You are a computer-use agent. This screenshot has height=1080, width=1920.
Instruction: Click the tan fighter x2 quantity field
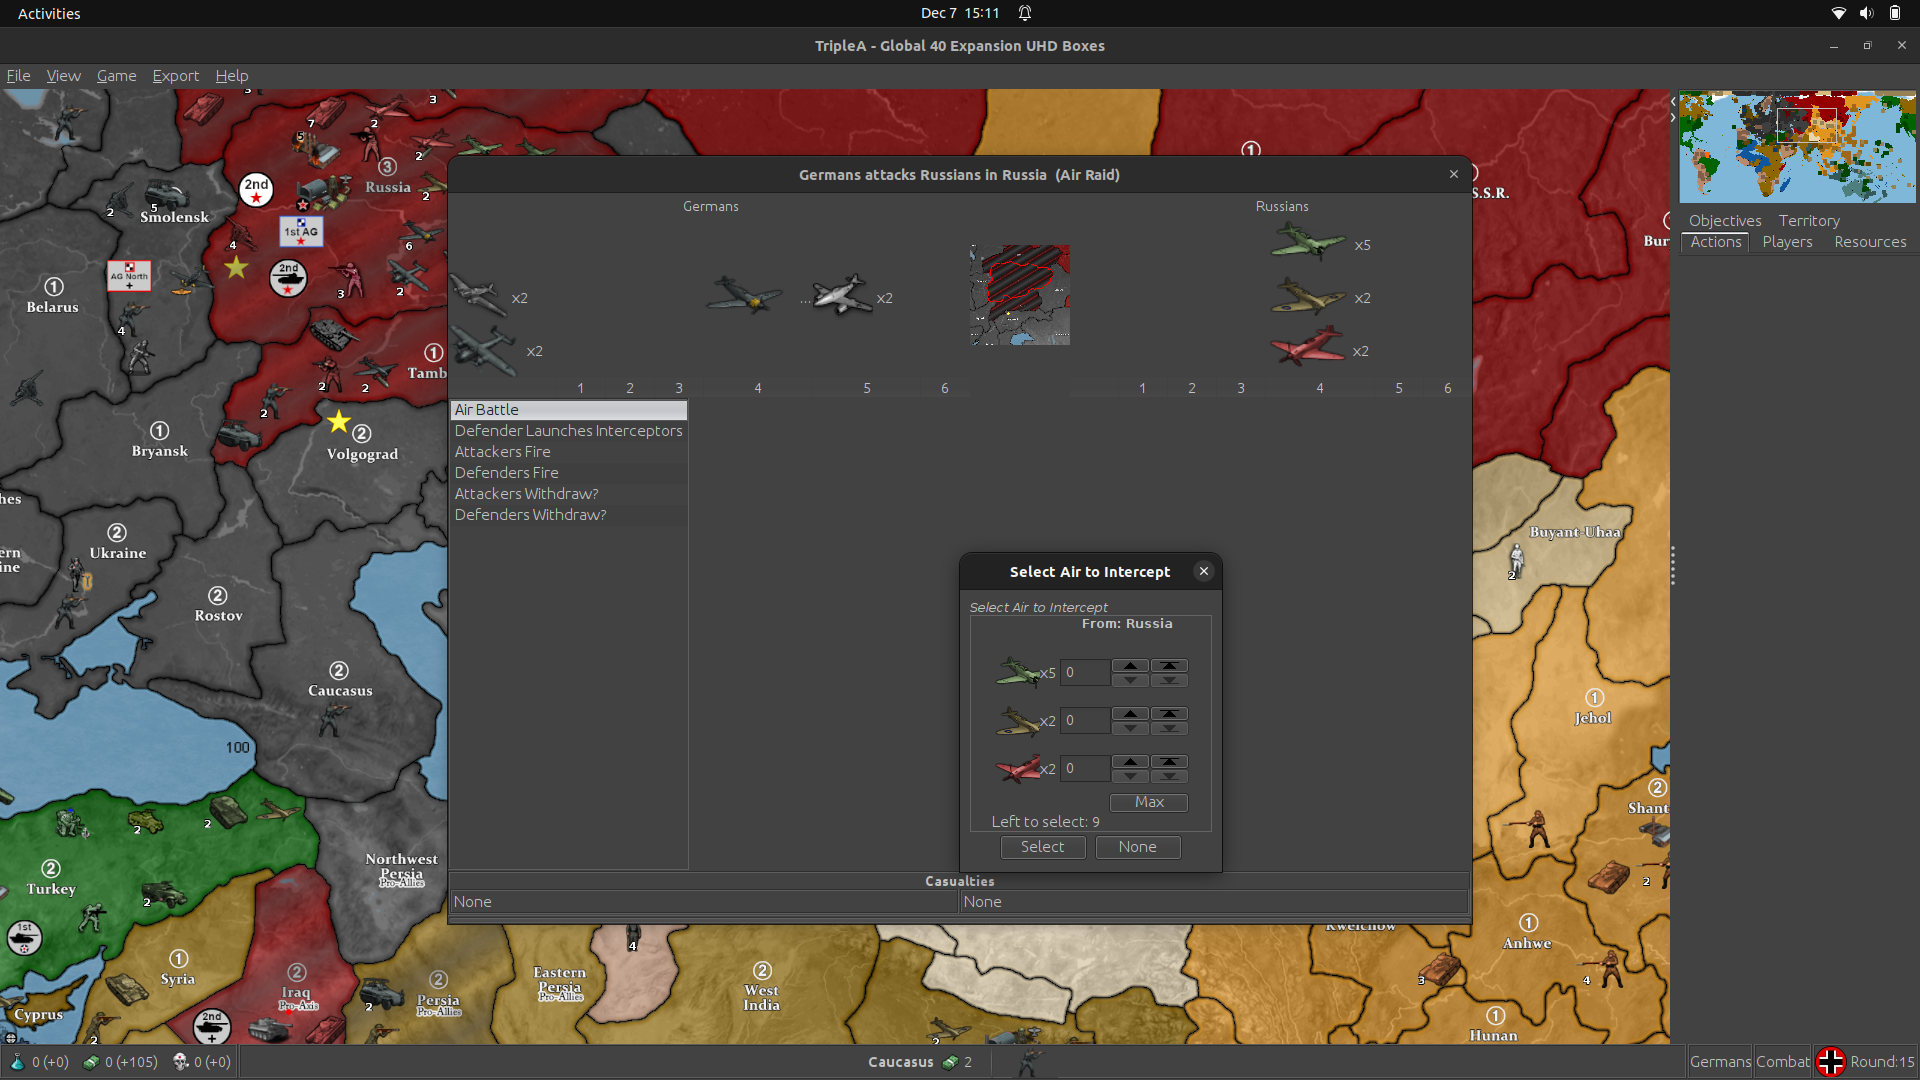[x=1085, y=721]
